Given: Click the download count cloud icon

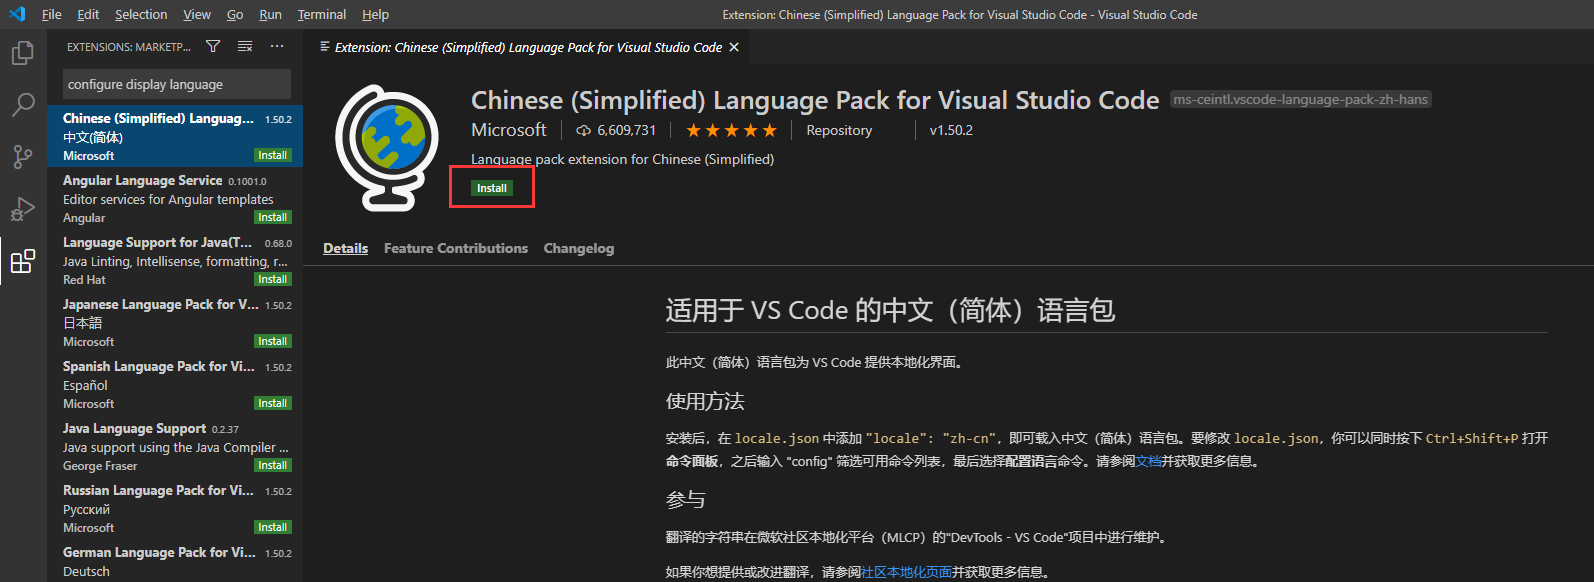Looking at the screenshot, I should click(584, 130).
